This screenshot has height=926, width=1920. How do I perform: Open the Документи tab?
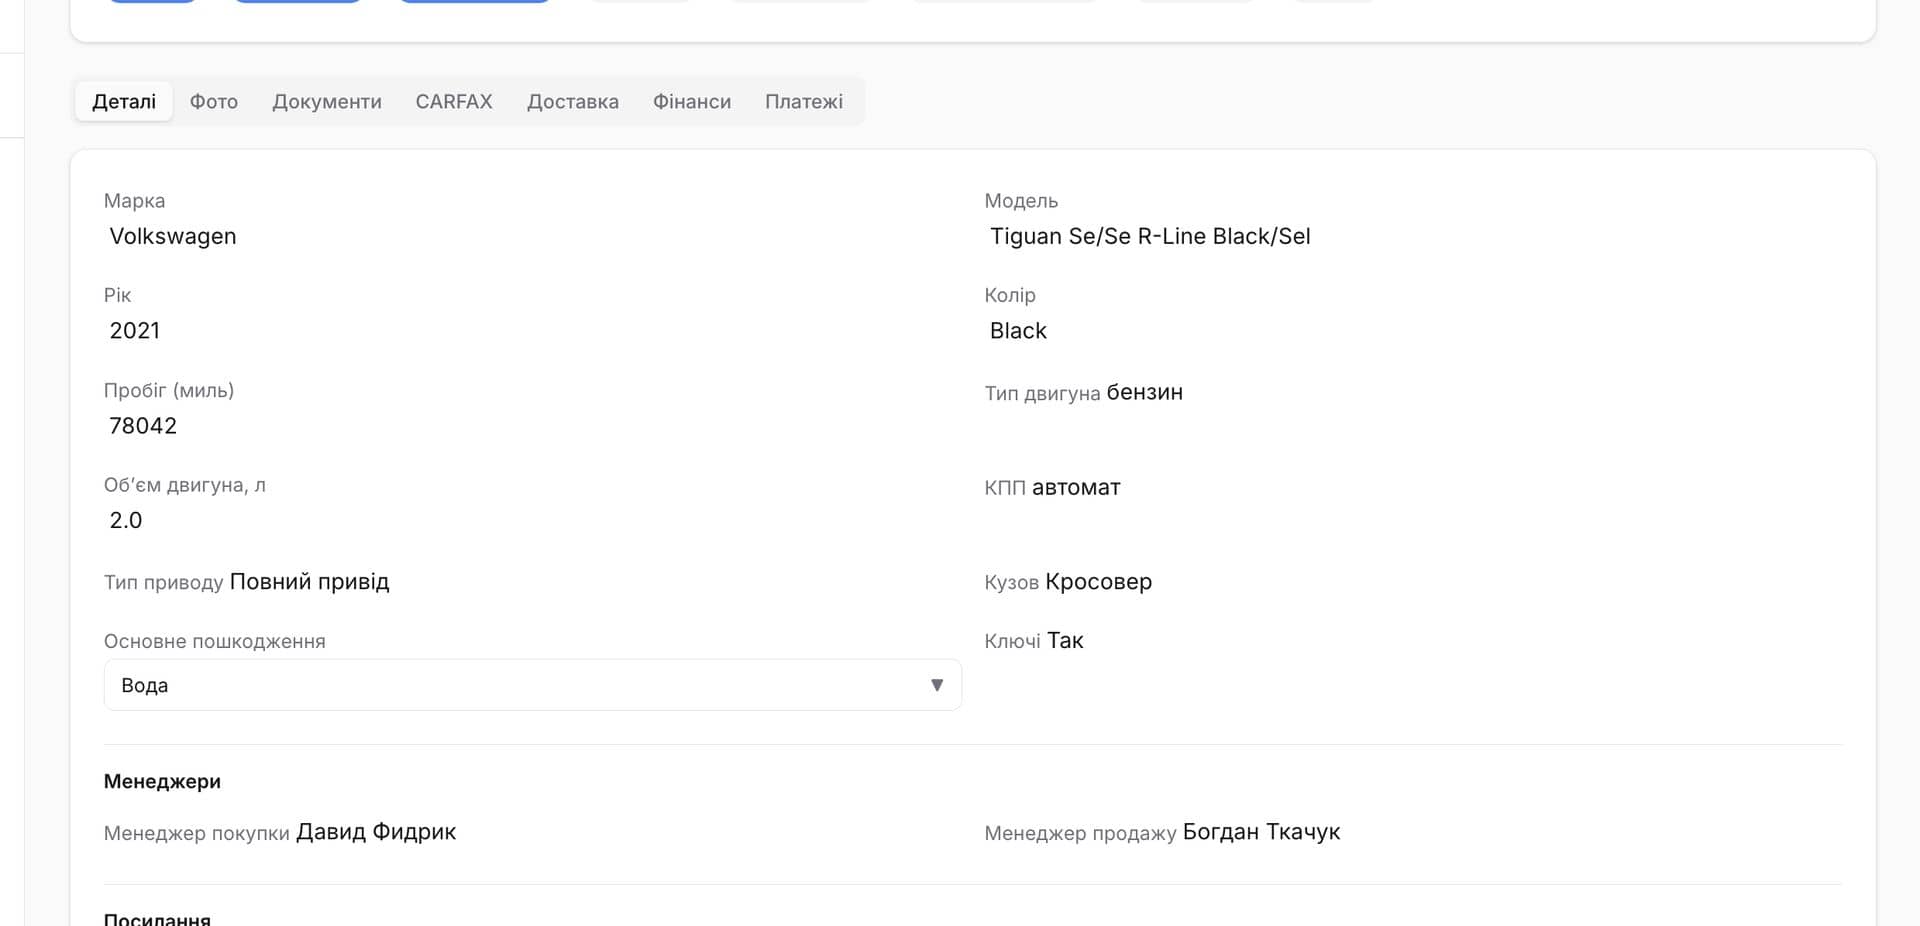327,101
